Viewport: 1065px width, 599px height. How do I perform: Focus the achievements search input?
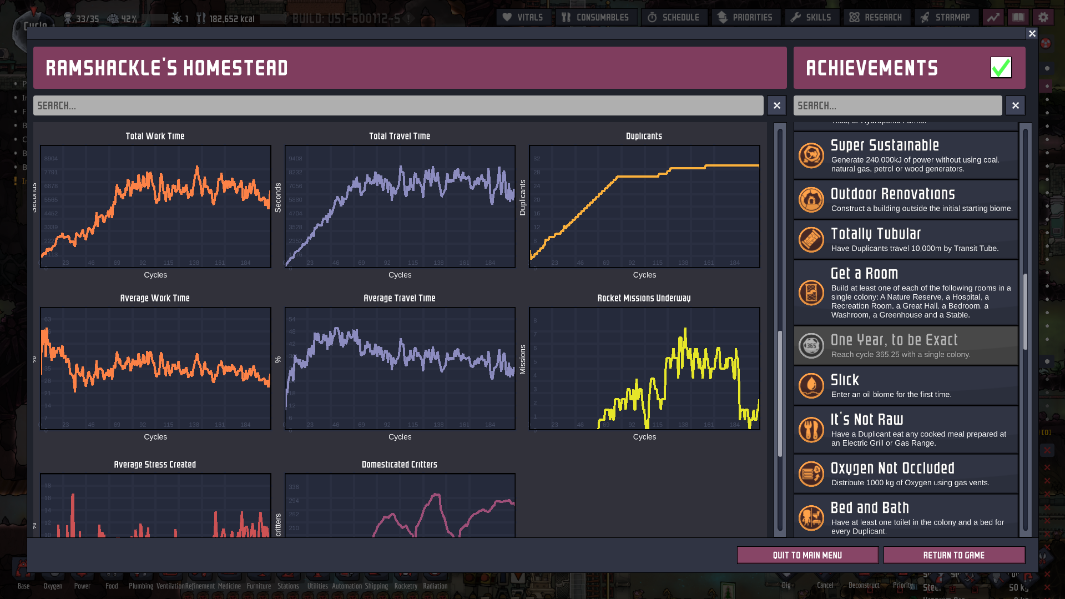[897, 105]
